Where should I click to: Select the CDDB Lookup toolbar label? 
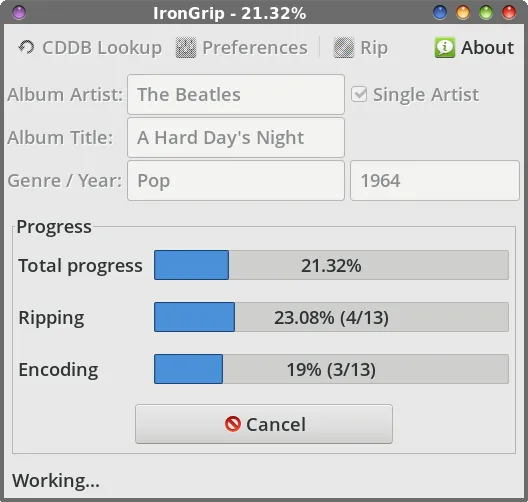click(102, 47)
